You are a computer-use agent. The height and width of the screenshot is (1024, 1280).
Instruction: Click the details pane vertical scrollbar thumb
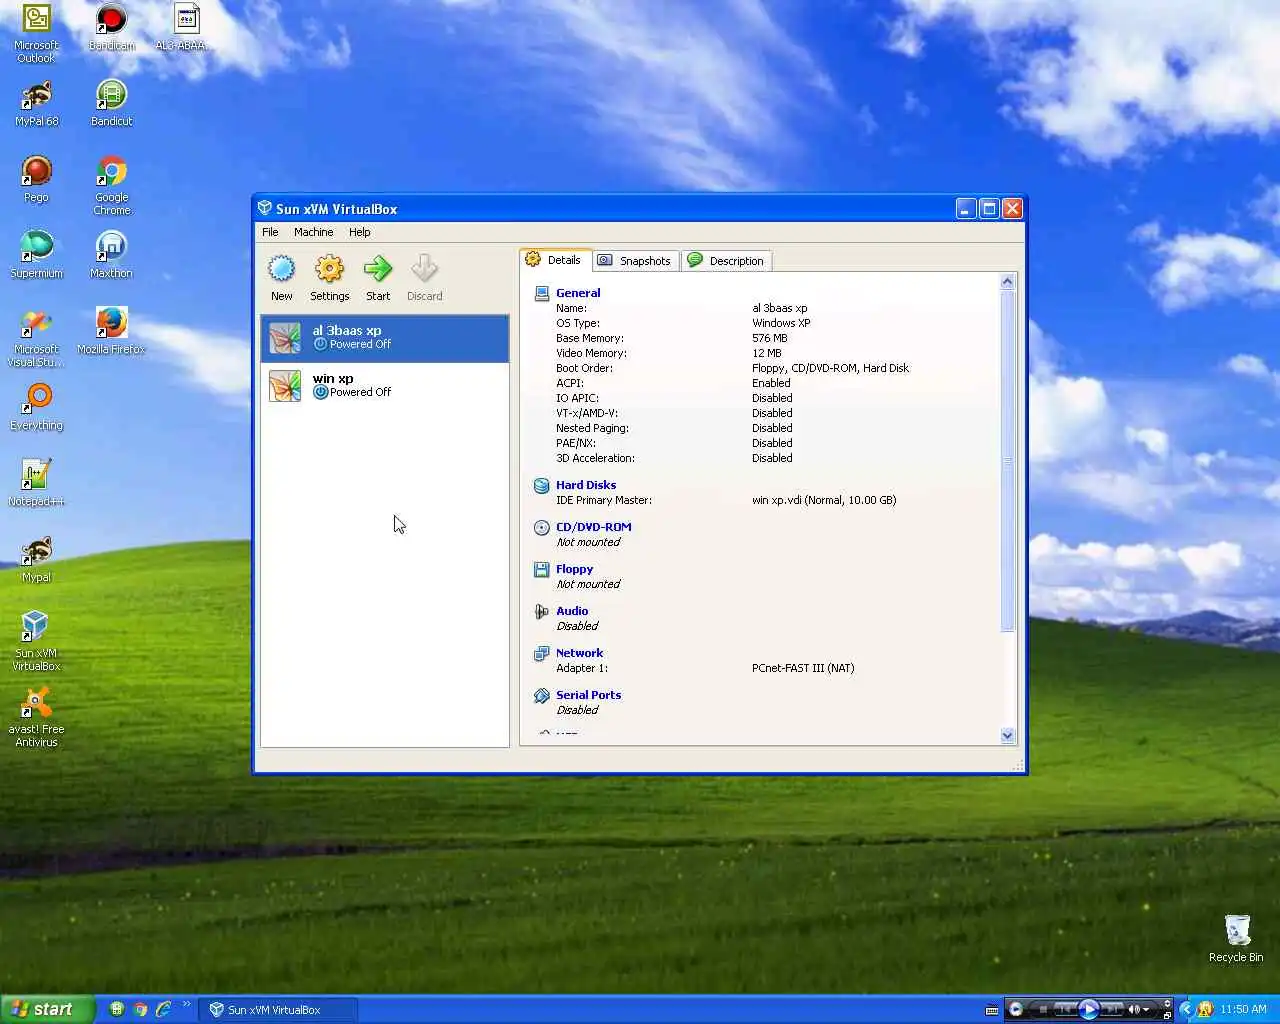pos(1007,461)
